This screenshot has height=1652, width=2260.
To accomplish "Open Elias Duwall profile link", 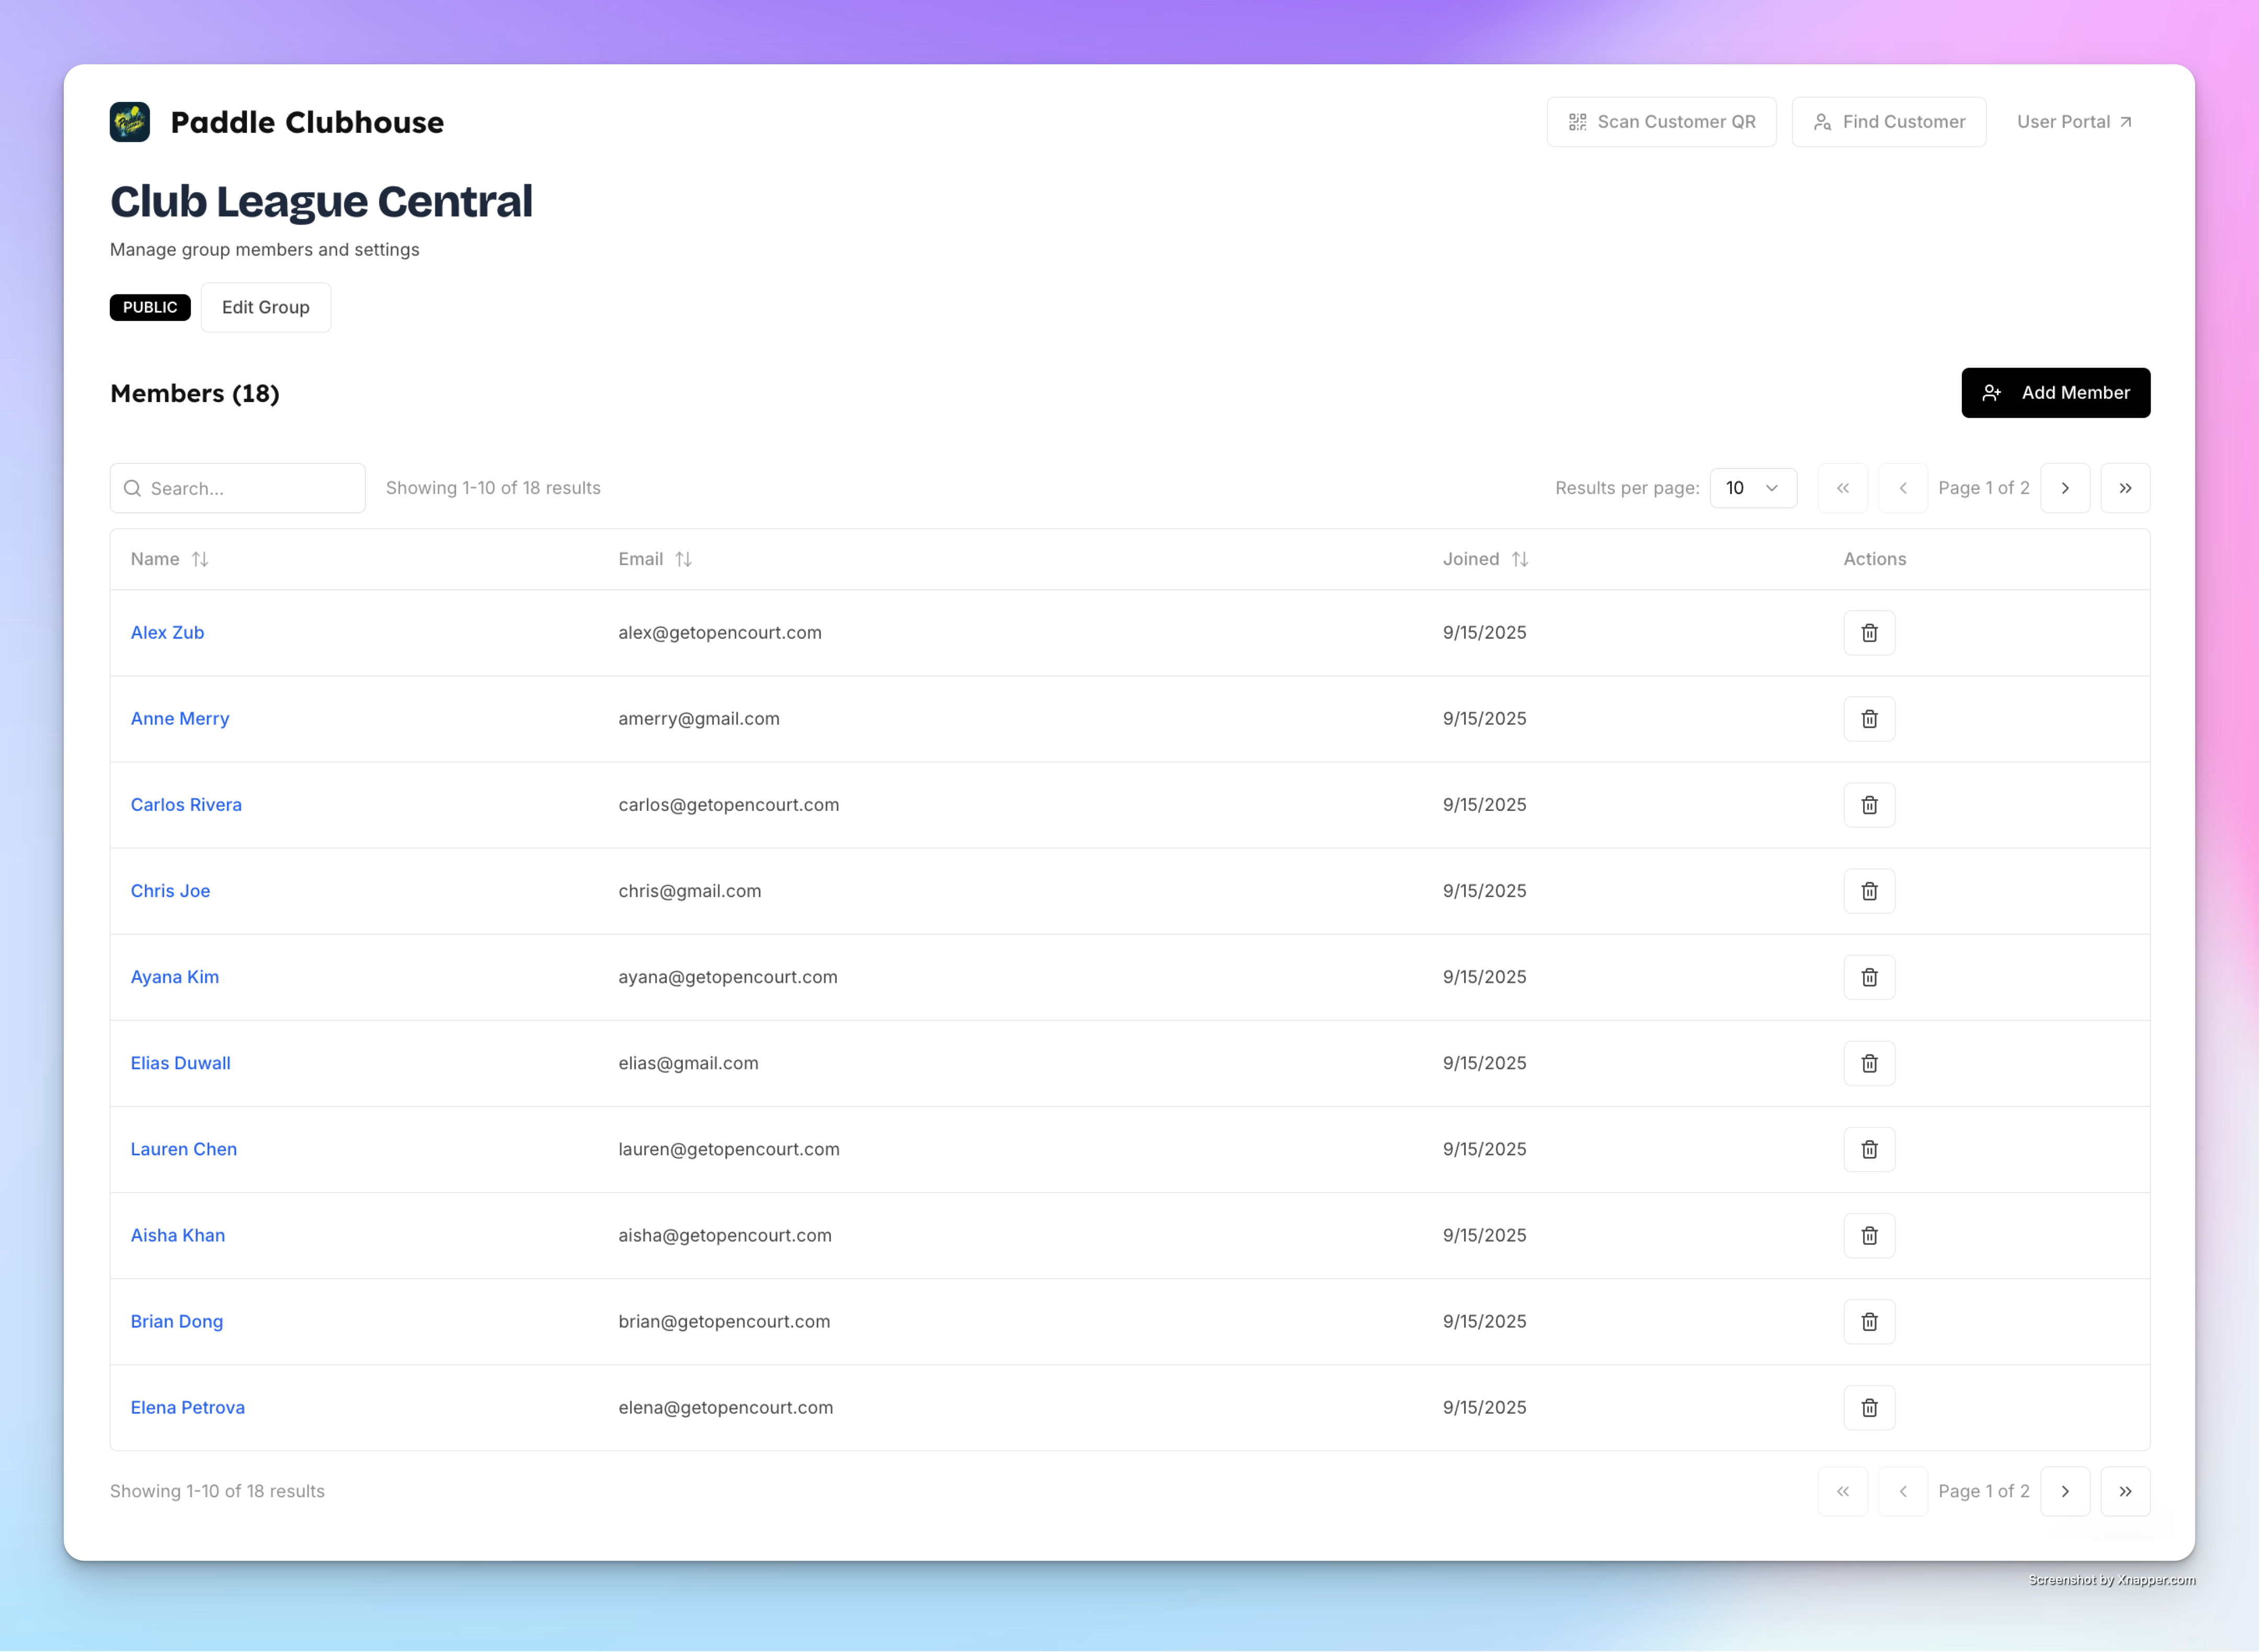I will [x=181, y=1063].
